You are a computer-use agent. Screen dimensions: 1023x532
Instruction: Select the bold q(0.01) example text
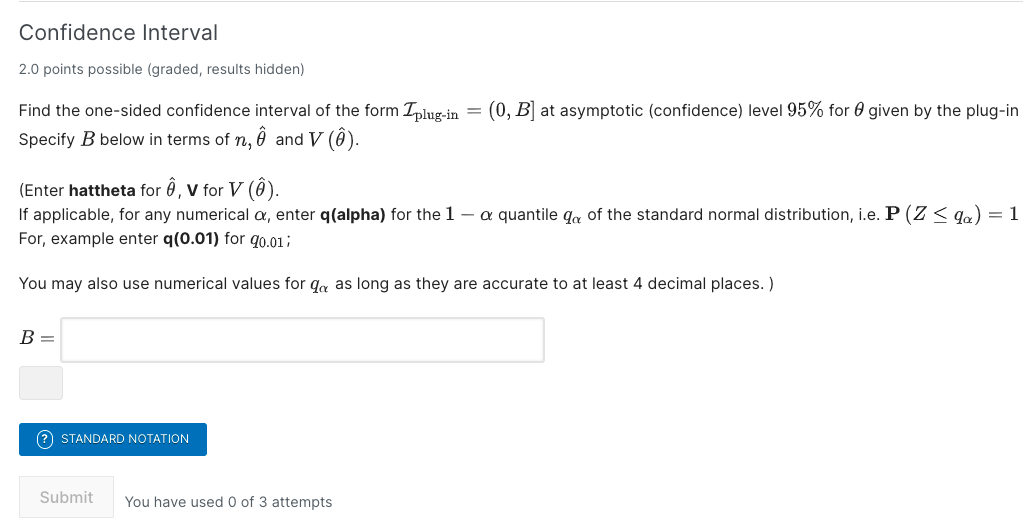point(191,239)
